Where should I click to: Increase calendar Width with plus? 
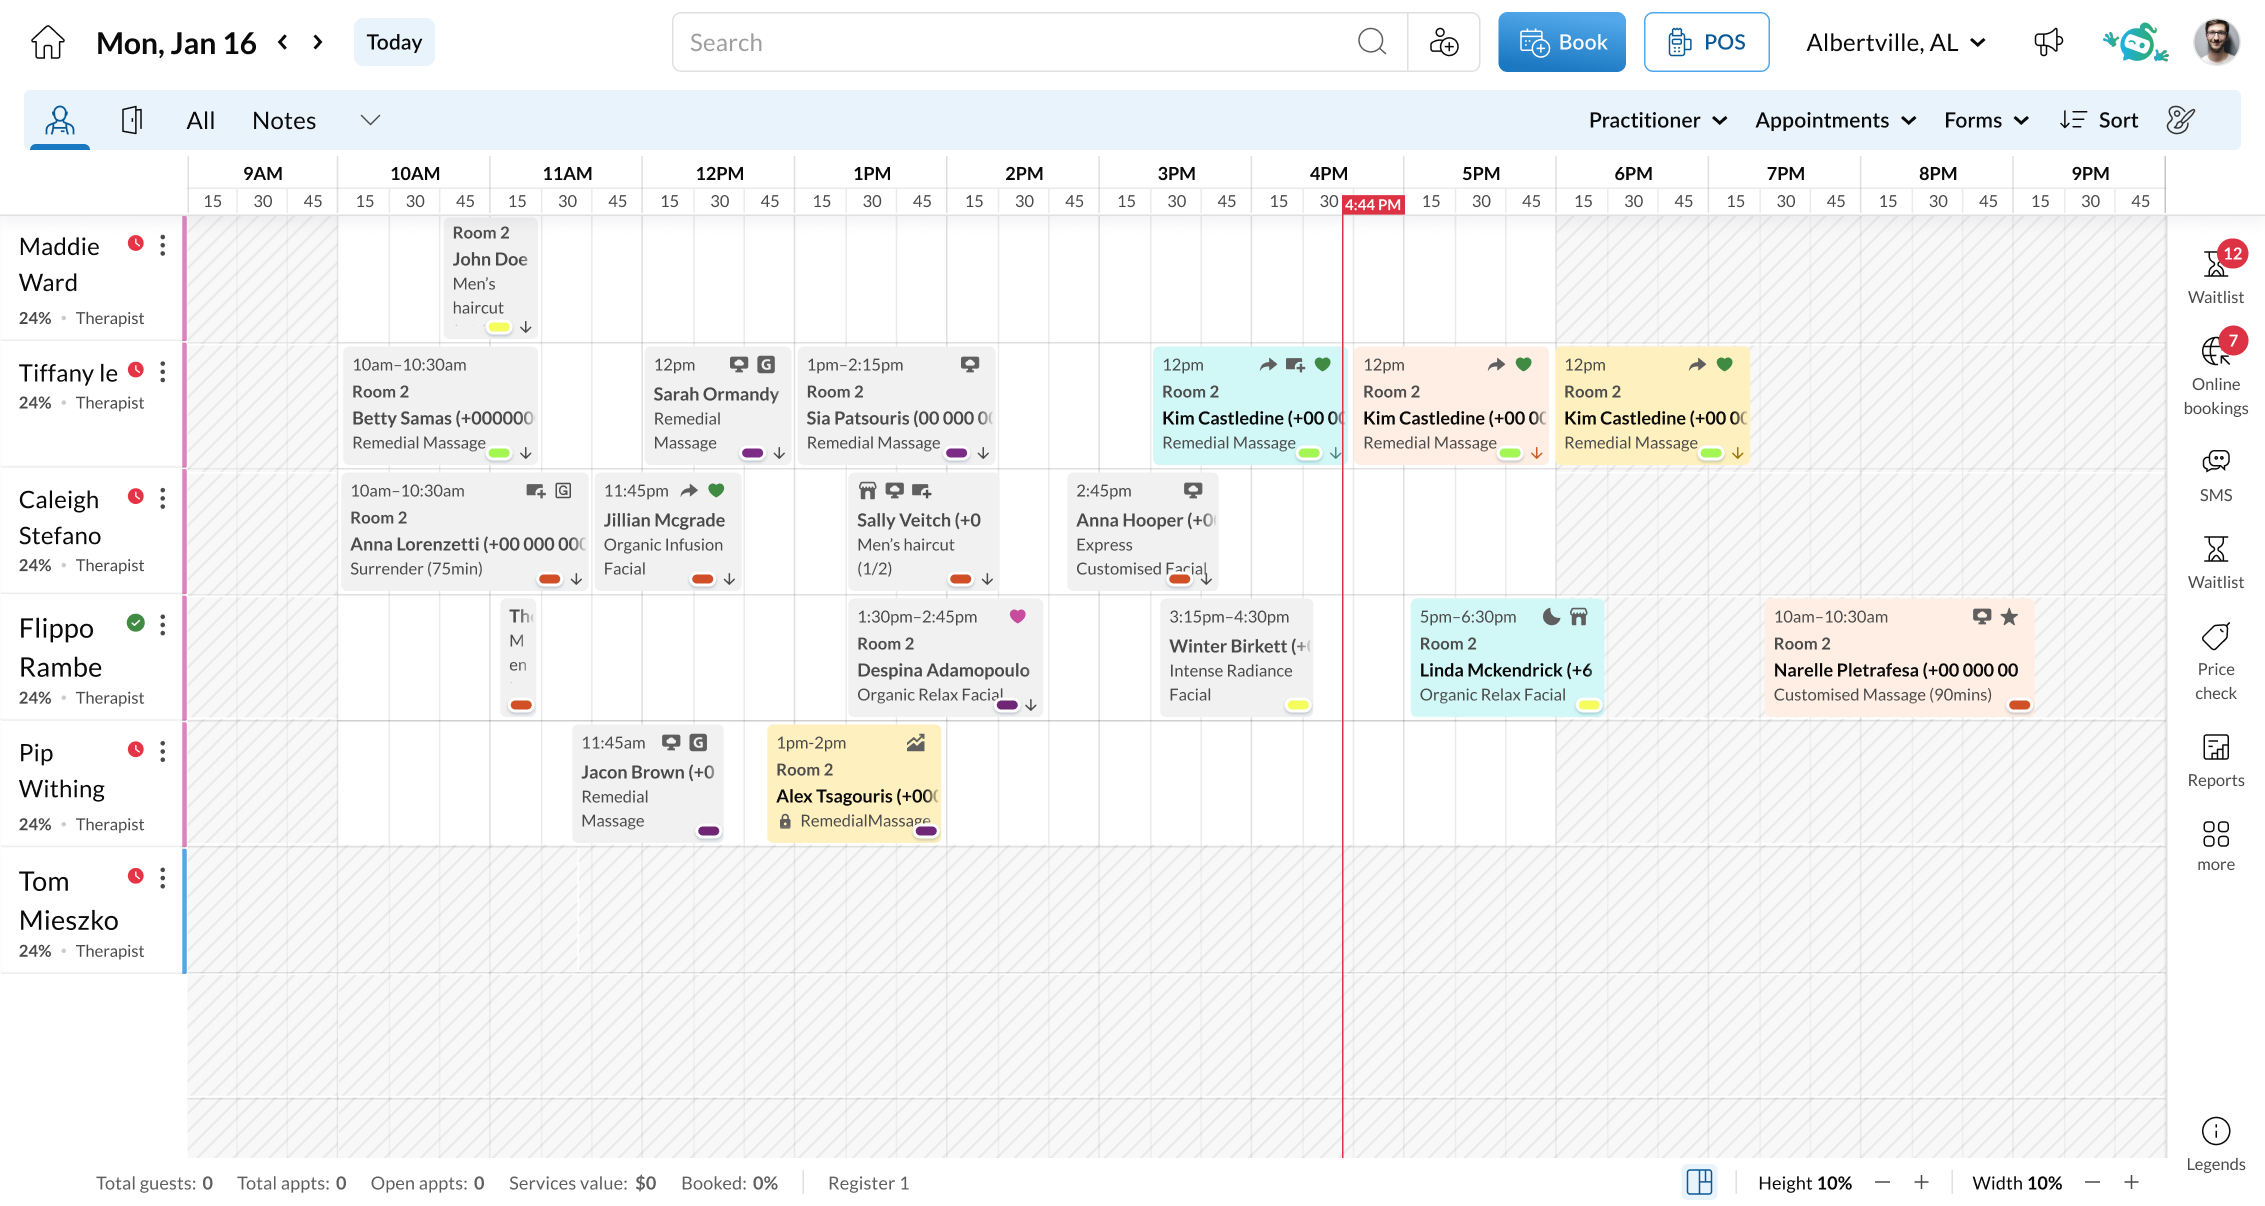[x=2131, y=1182]
